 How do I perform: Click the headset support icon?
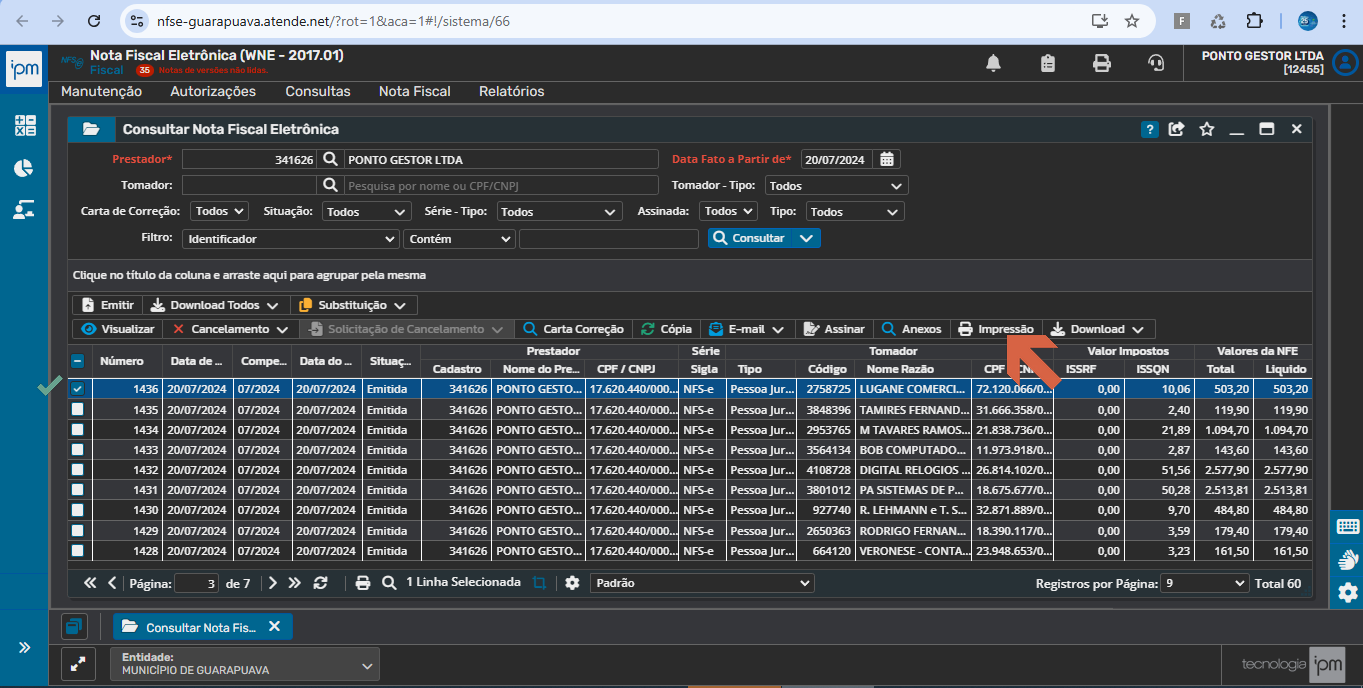pos(1156,63)
